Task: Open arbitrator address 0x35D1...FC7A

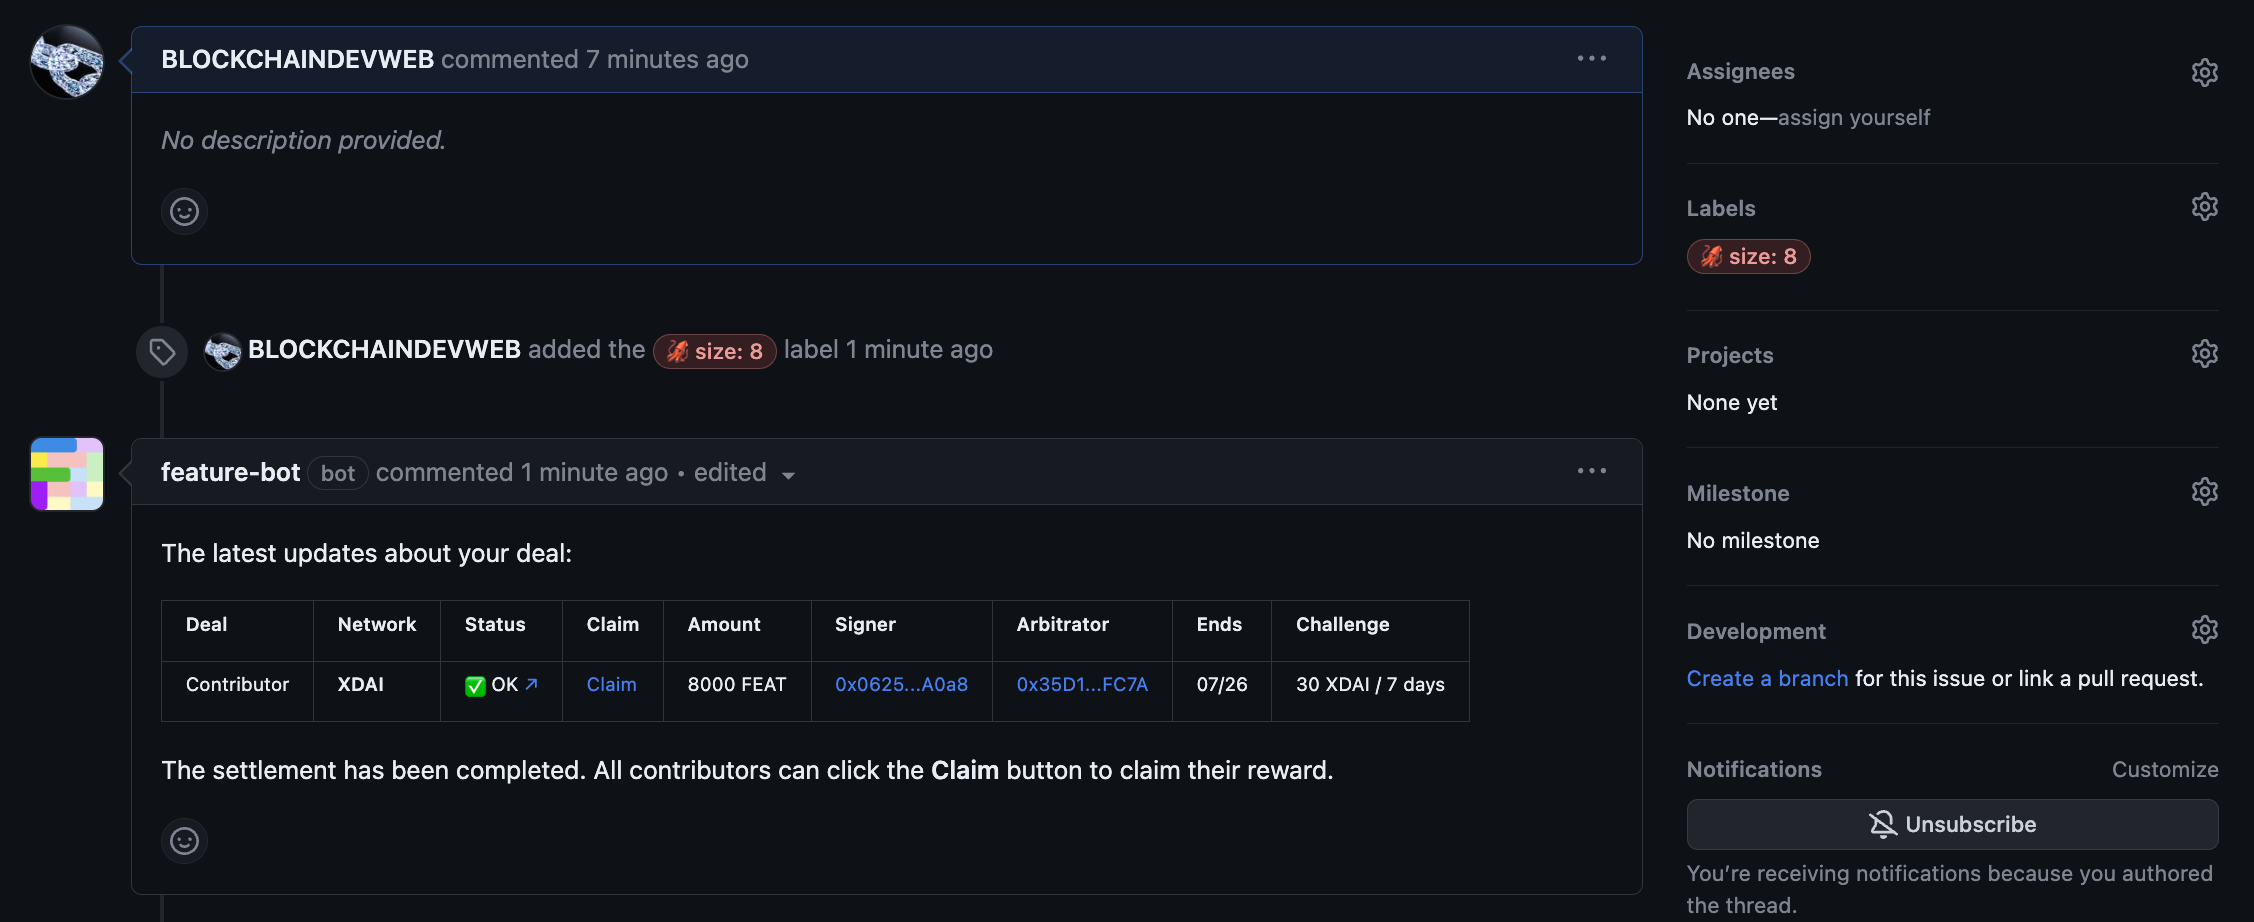Action: click(x=1082, y=685)
